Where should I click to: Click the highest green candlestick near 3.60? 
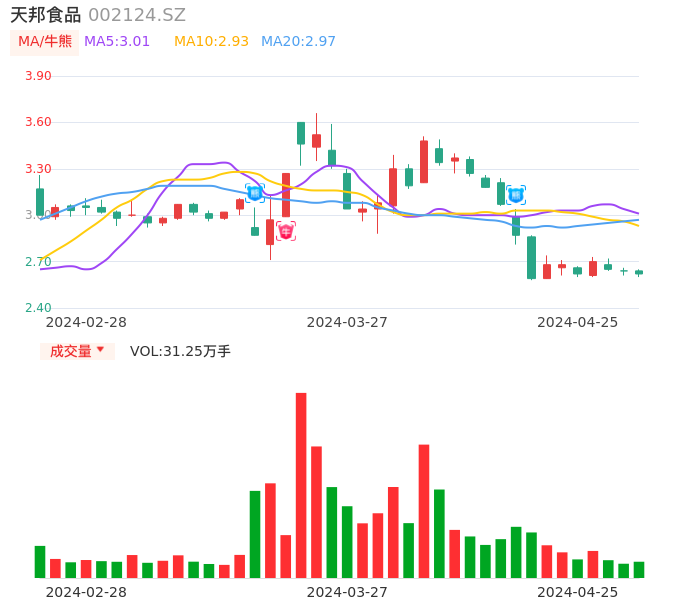tap(301, 133)
